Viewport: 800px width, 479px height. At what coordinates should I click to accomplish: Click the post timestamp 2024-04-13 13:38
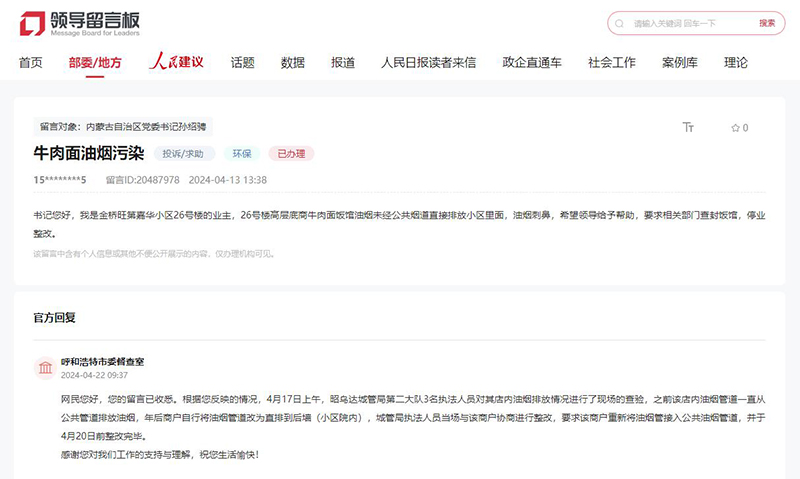coord(228,180)
